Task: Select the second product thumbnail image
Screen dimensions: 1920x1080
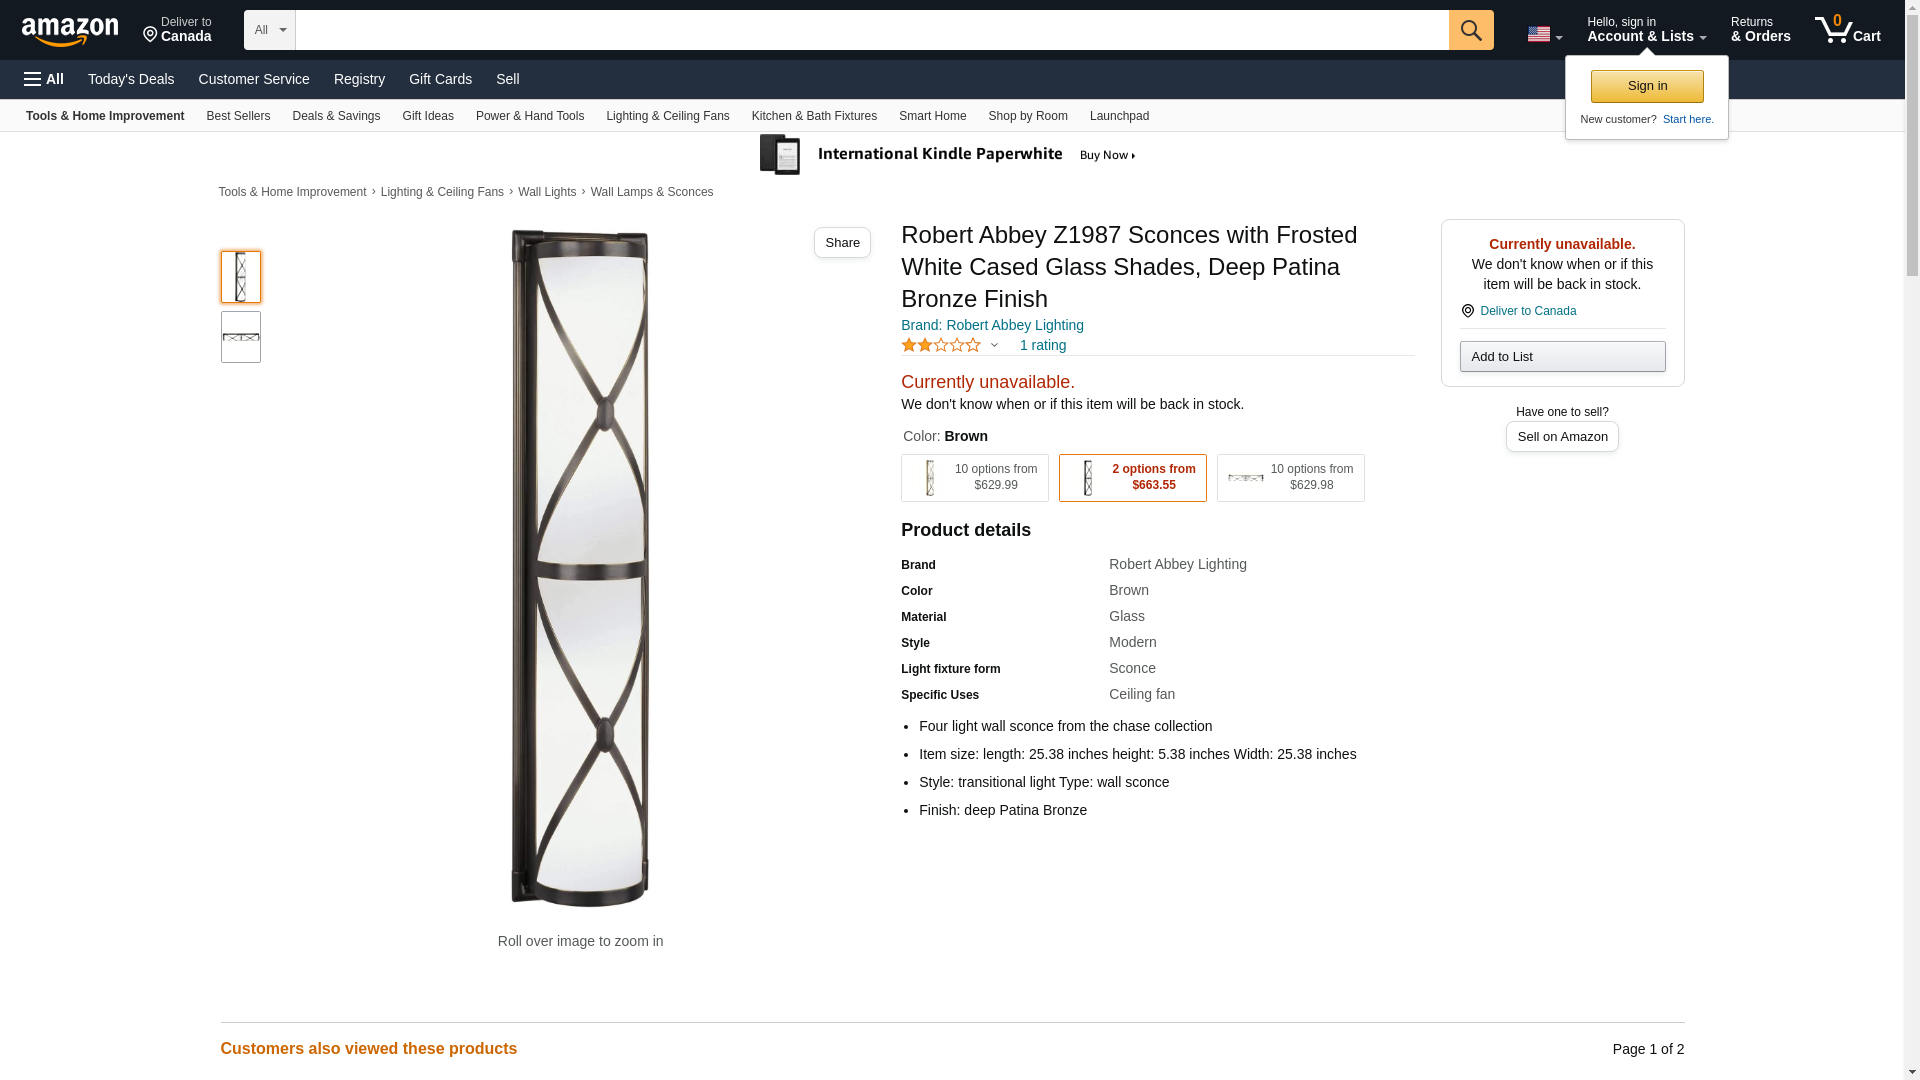Action: tap(241, 337)
